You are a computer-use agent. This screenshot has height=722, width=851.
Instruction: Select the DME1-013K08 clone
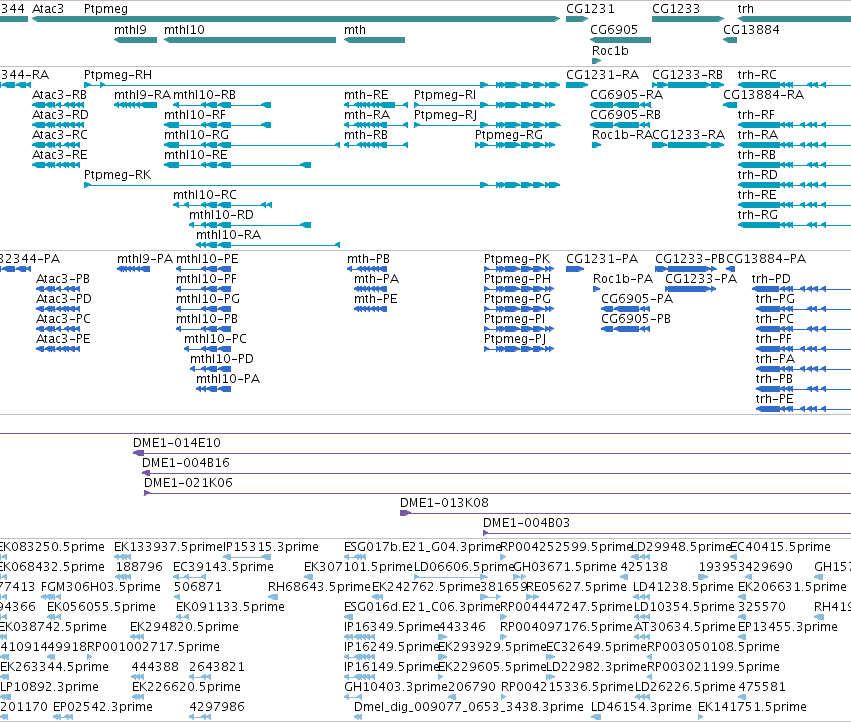(625, 513)
